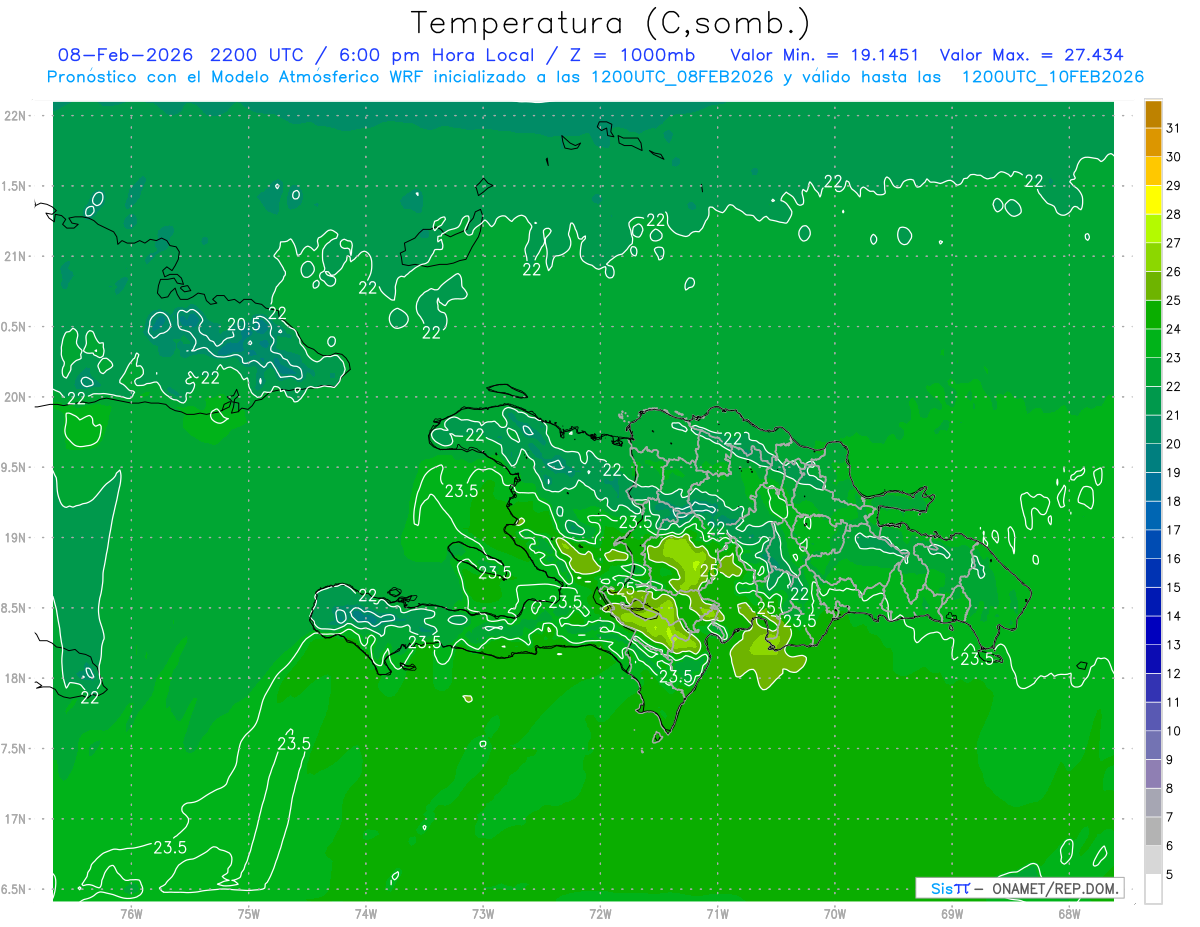The image size is (1200, 927).
Task: Click the '13' color bar label
Action: tap(1174, 645)
